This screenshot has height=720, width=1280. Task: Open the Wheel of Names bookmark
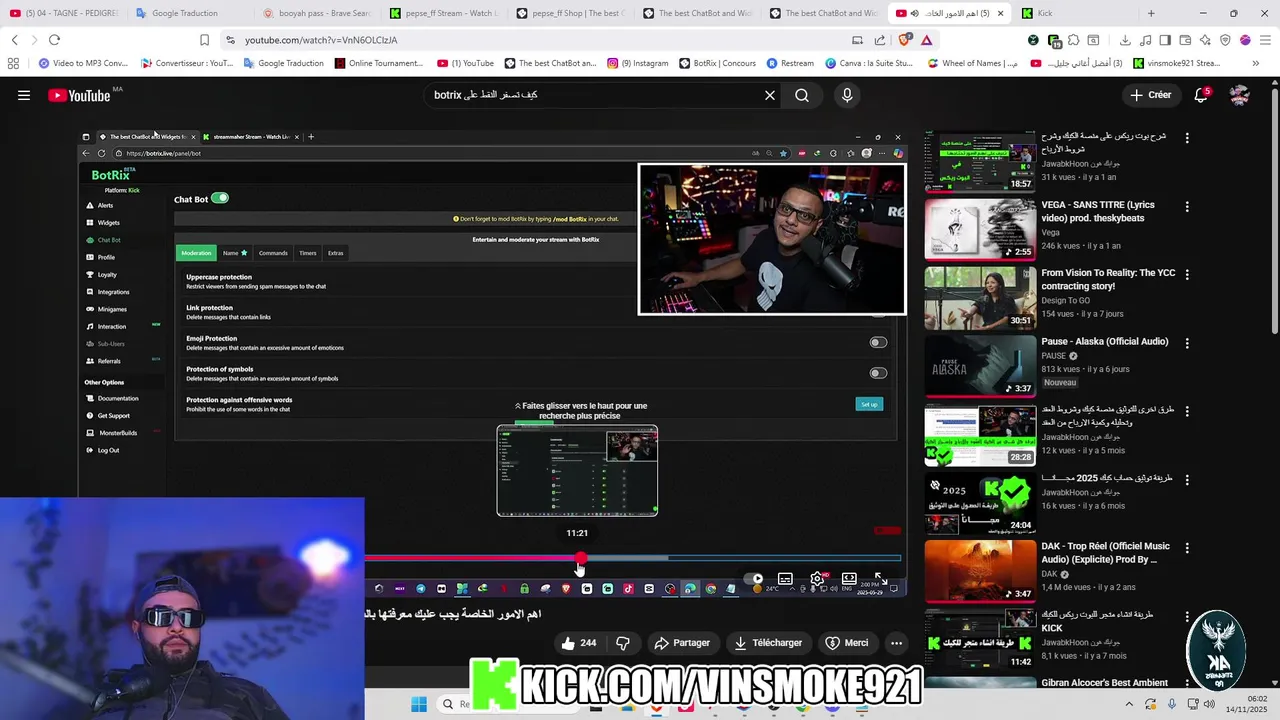point(973,63)
